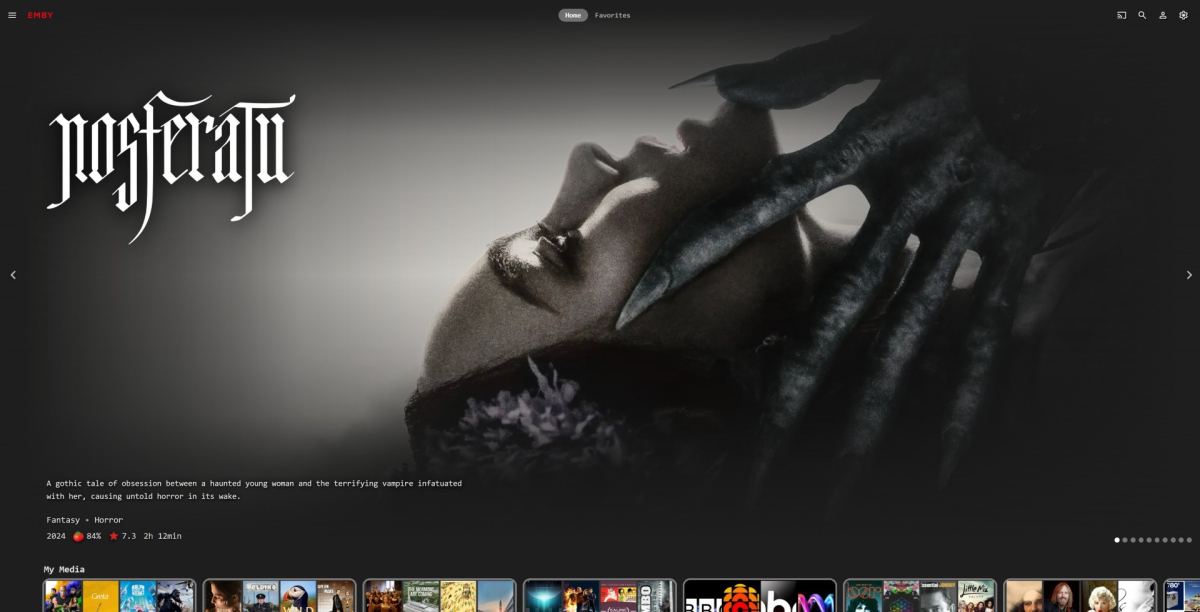Screen dimensions: 1200x612
Task: Advance the banner with the right arrow
Action: (x=1188, y=274)
